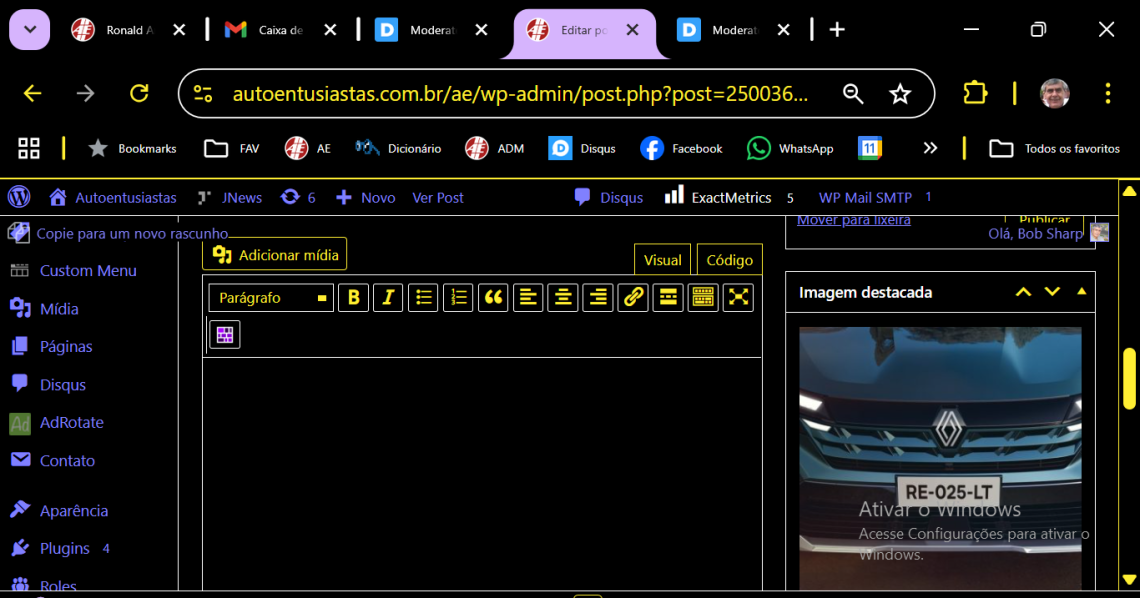Open Plugins in the admin sidebar

click(65, 548)
